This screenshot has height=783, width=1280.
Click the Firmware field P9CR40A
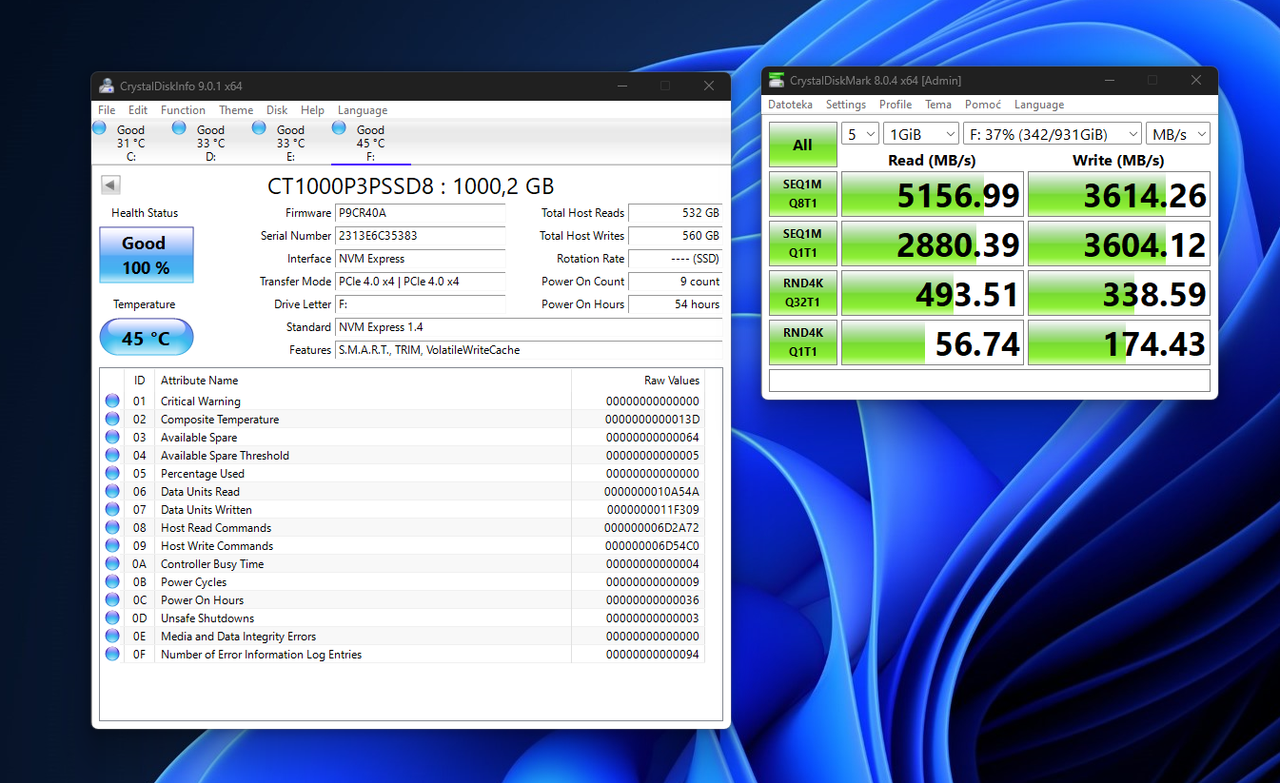(420, 213)
